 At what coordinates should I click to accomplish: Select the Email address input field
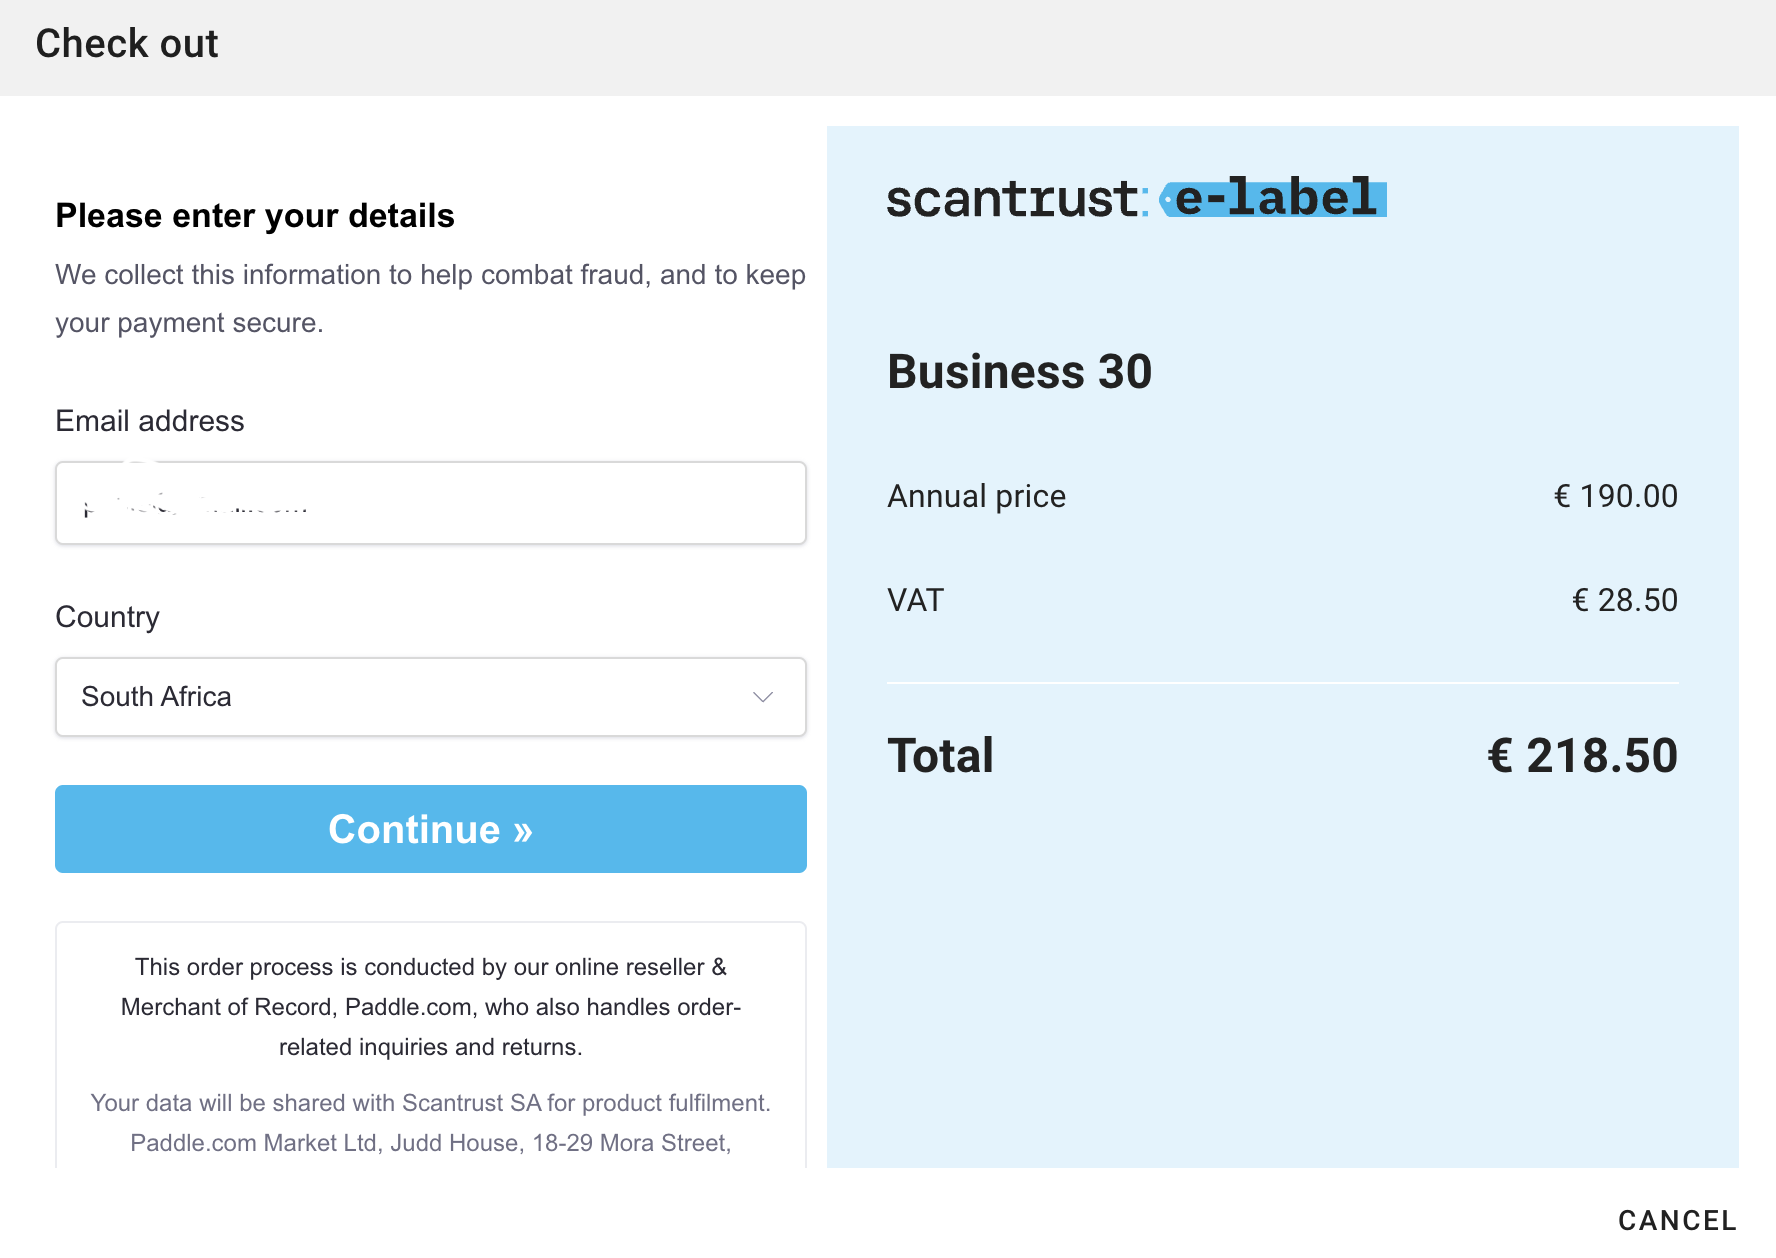click(x=430, y=503)
